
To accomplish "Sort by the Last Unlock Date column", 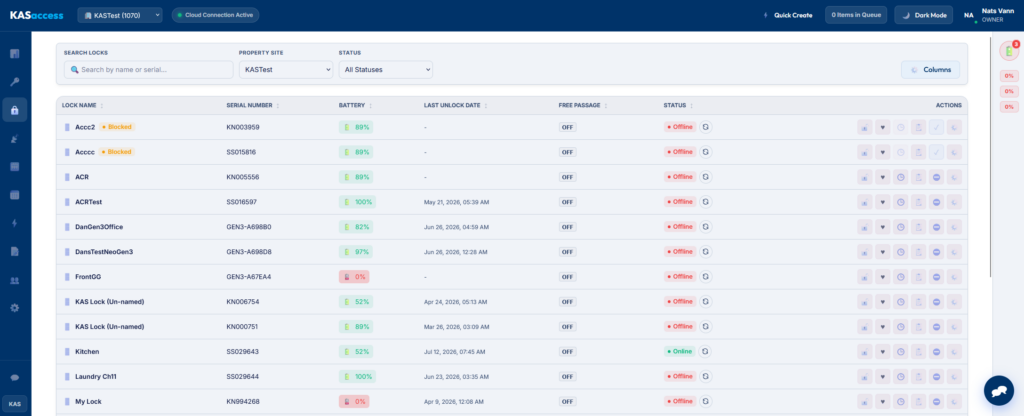I will tap(456, 105).
